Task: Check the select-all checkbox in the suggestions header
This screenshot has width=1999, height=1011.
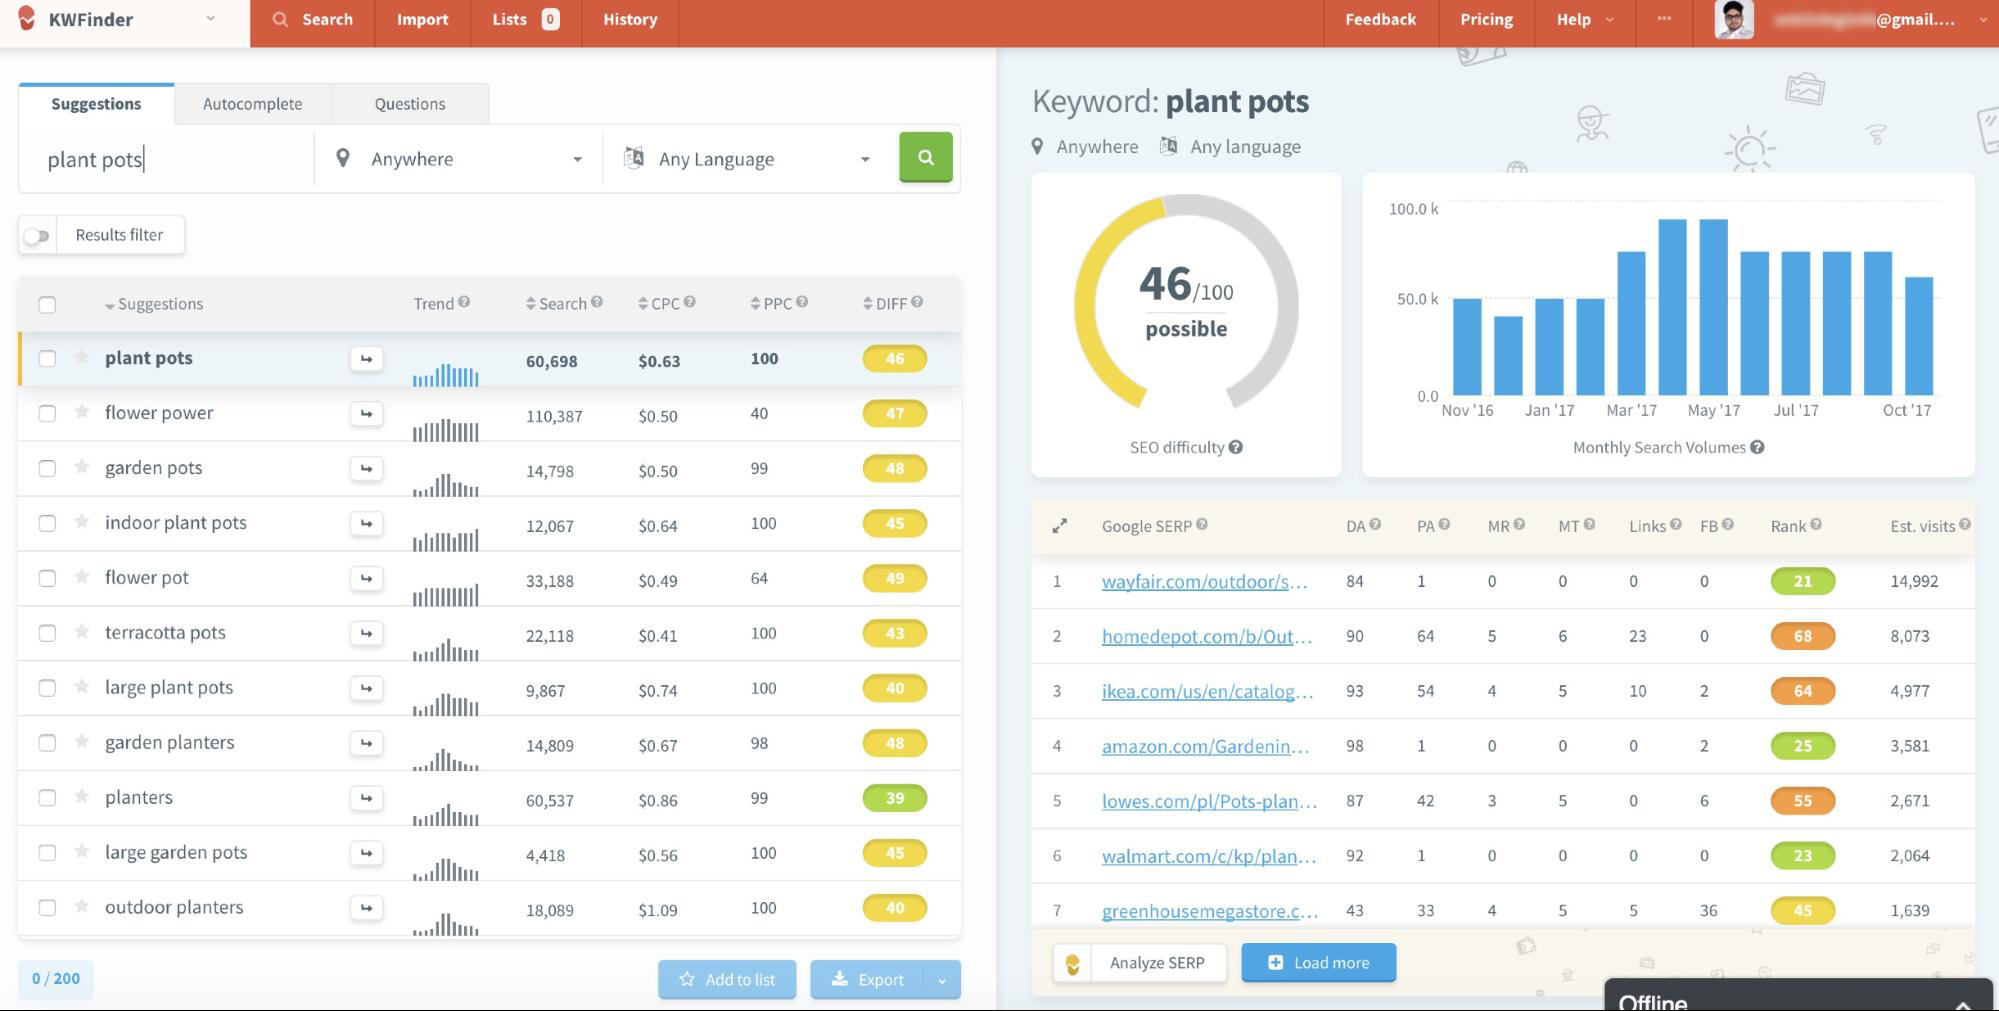Action: click(x=47, y=304)
